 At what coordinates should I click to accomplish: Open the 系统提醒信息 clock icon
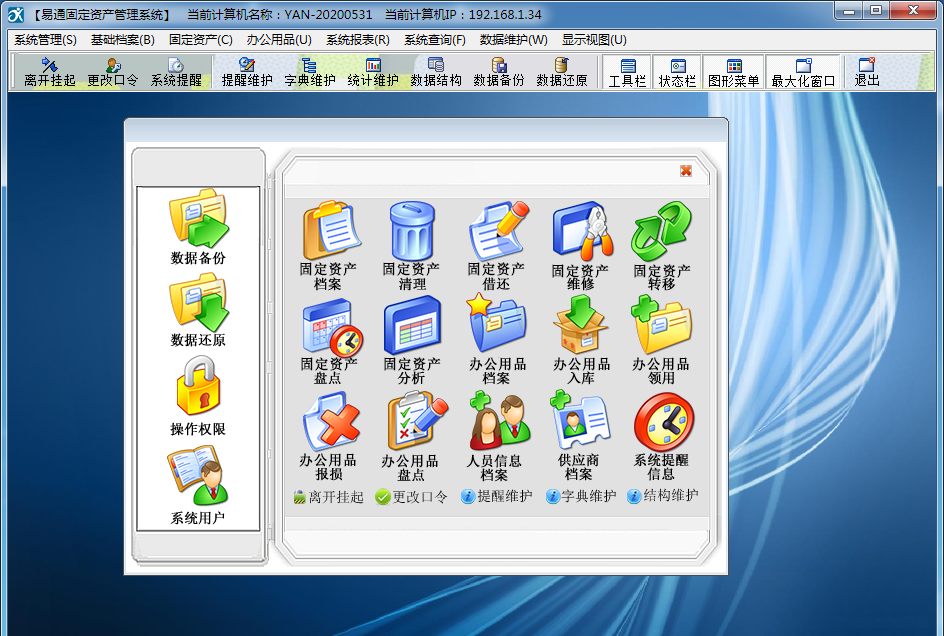pyautogui.click(x=662, y=436)
